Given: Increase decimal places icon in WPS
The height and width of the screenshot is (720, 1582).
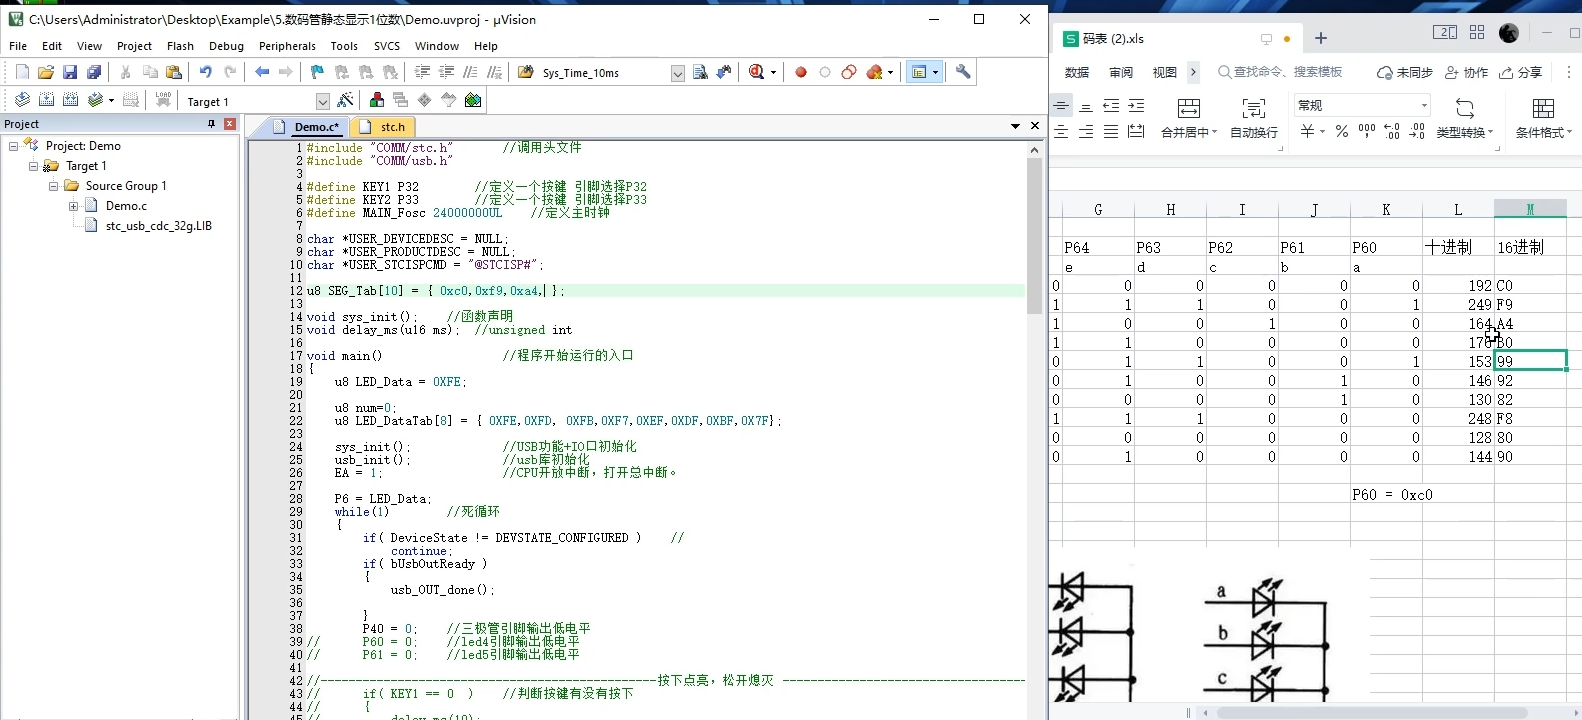Looking at the screenshot, I should (1392, 132).
